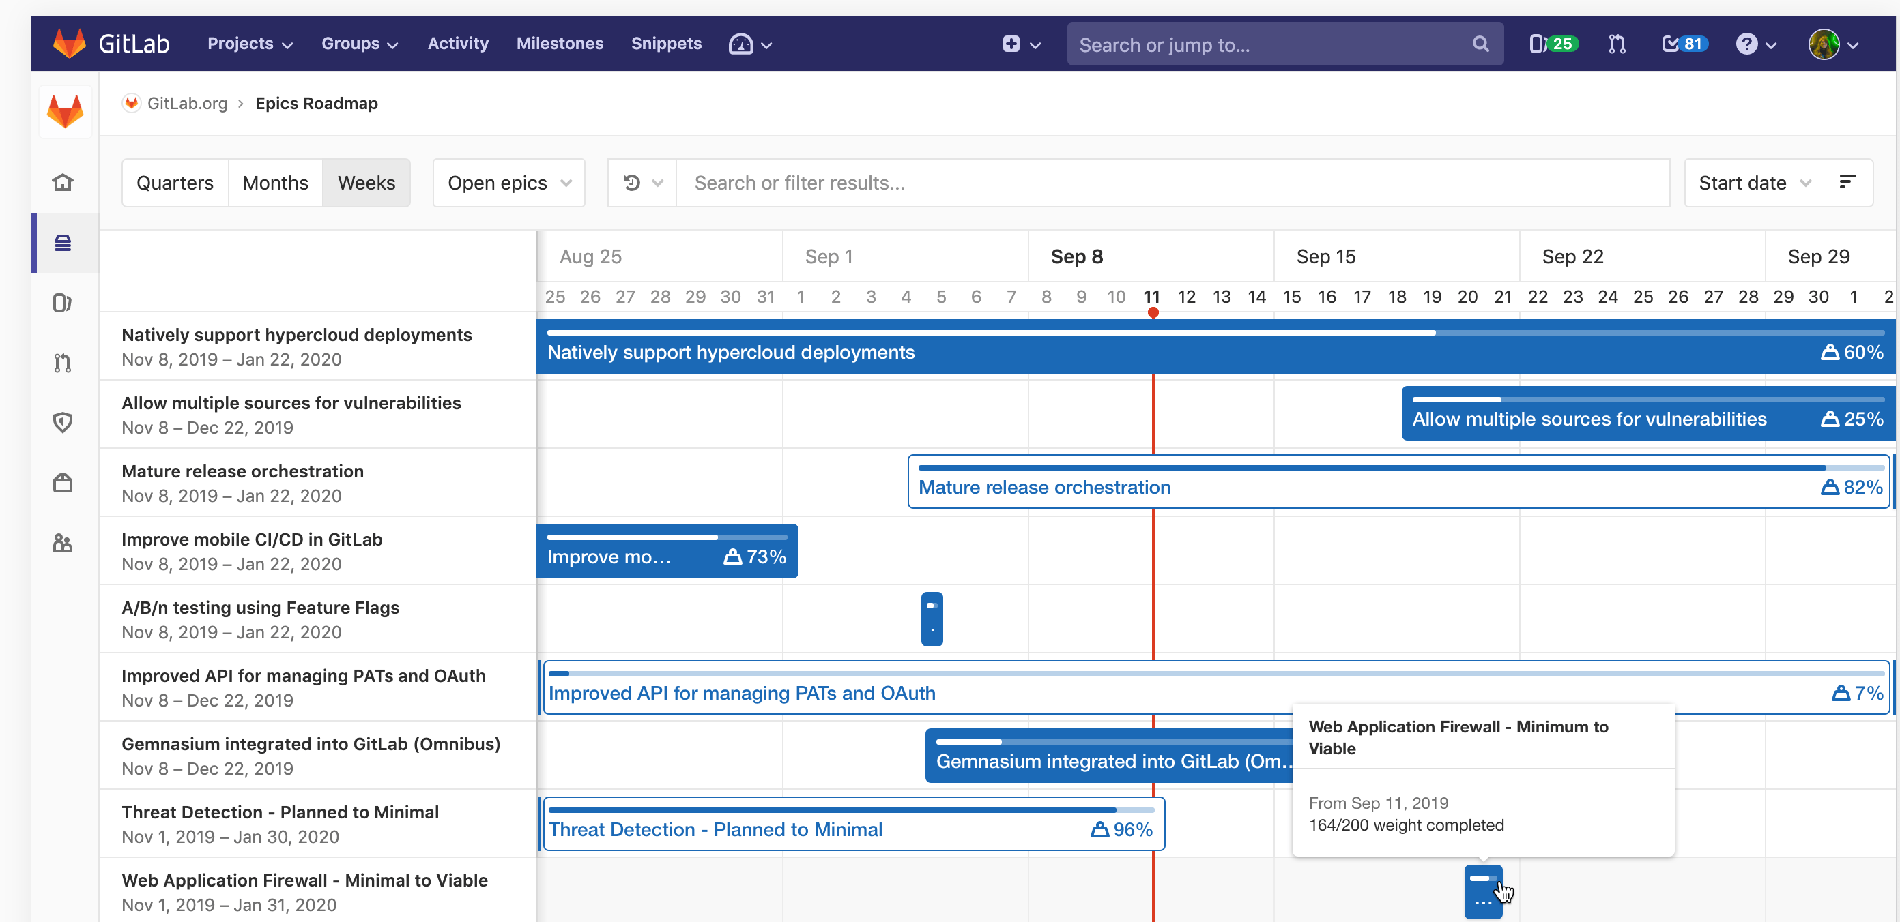This screenshot has height=922, width=1900.
Task: Click the today marker dot under 11
Action: click(1153, 313)
